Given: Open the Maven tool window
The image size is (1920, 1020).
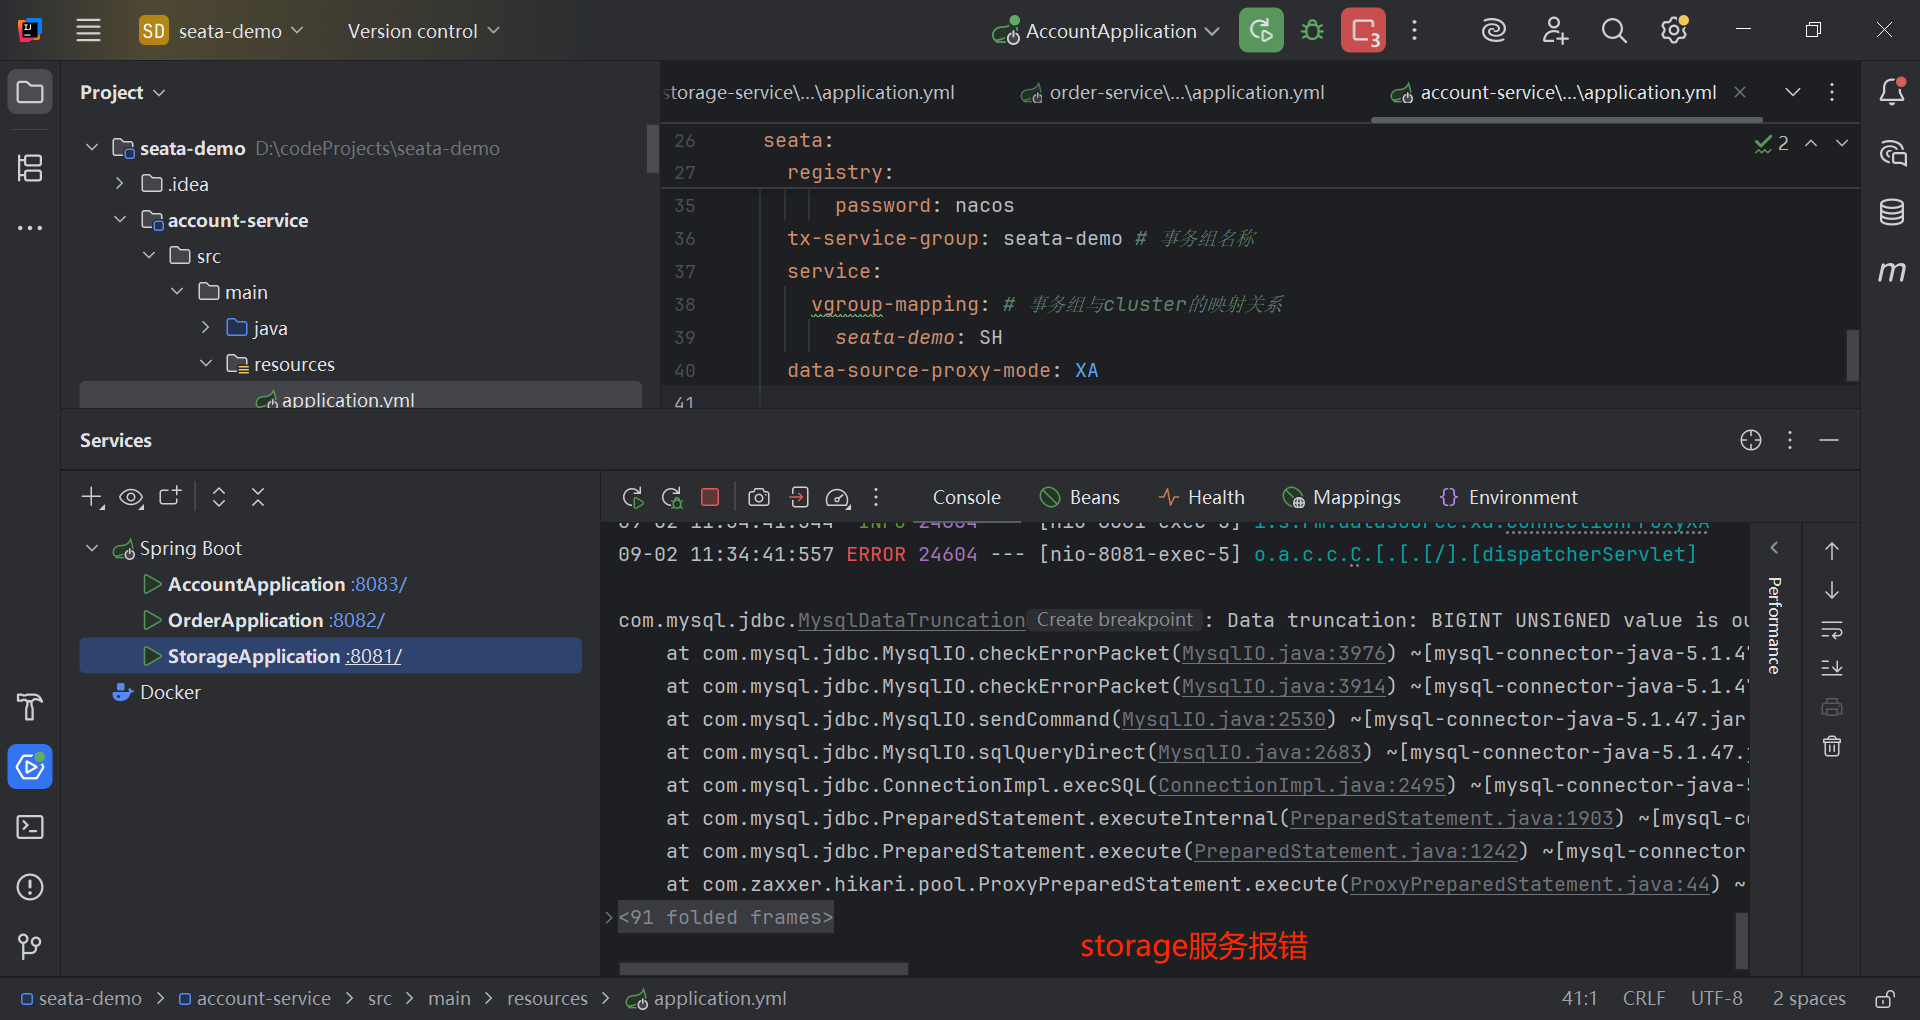Looking at the screenshot, I should [1892, 271].
